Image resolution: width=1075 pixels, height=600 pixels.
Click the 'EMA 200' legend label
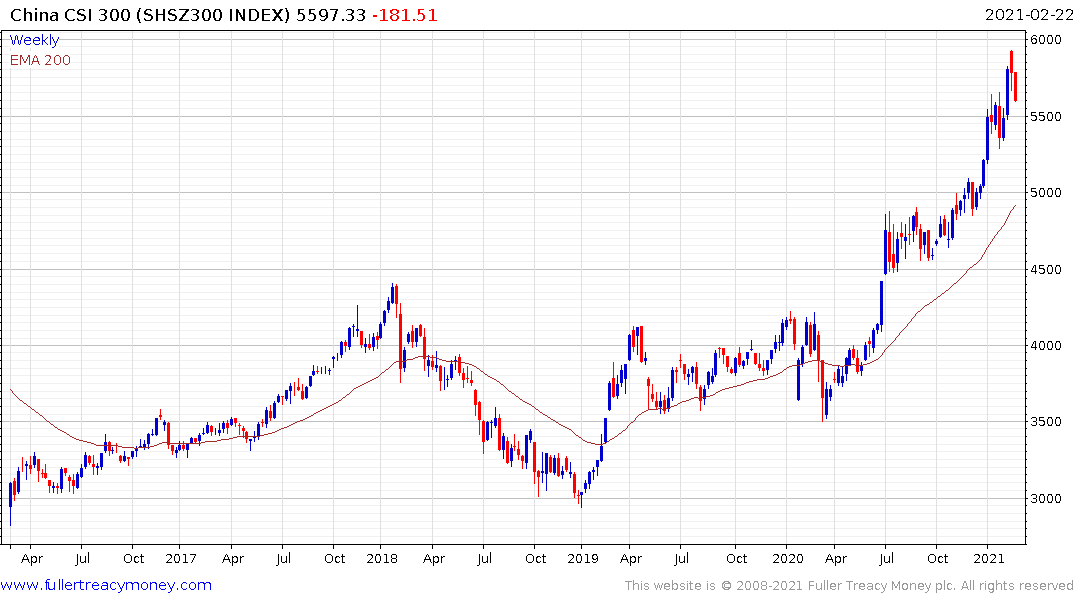[x=40, y=60]
